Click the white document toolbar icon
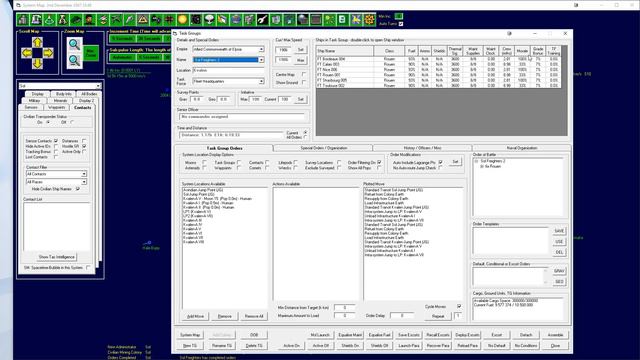 coord(342,19)
